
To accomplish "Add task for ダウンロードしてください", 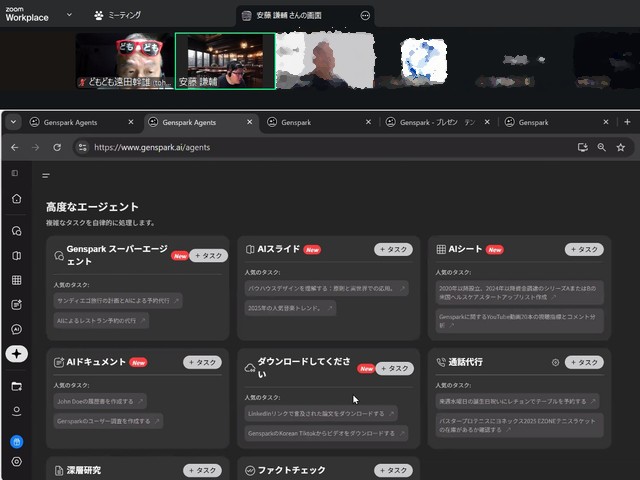I will click(395, 369).
